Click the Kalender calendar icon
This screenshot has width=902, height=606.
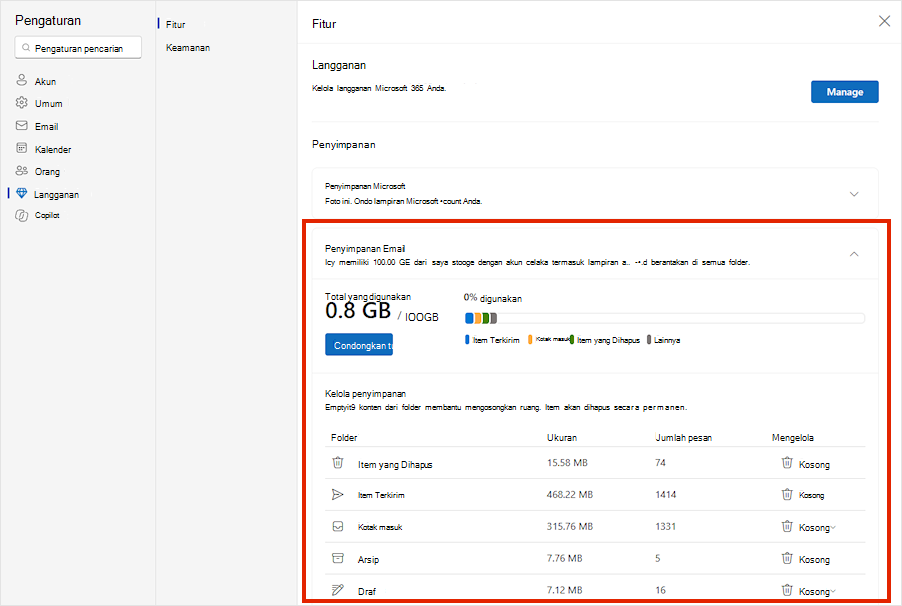click(x=21, y=148)
